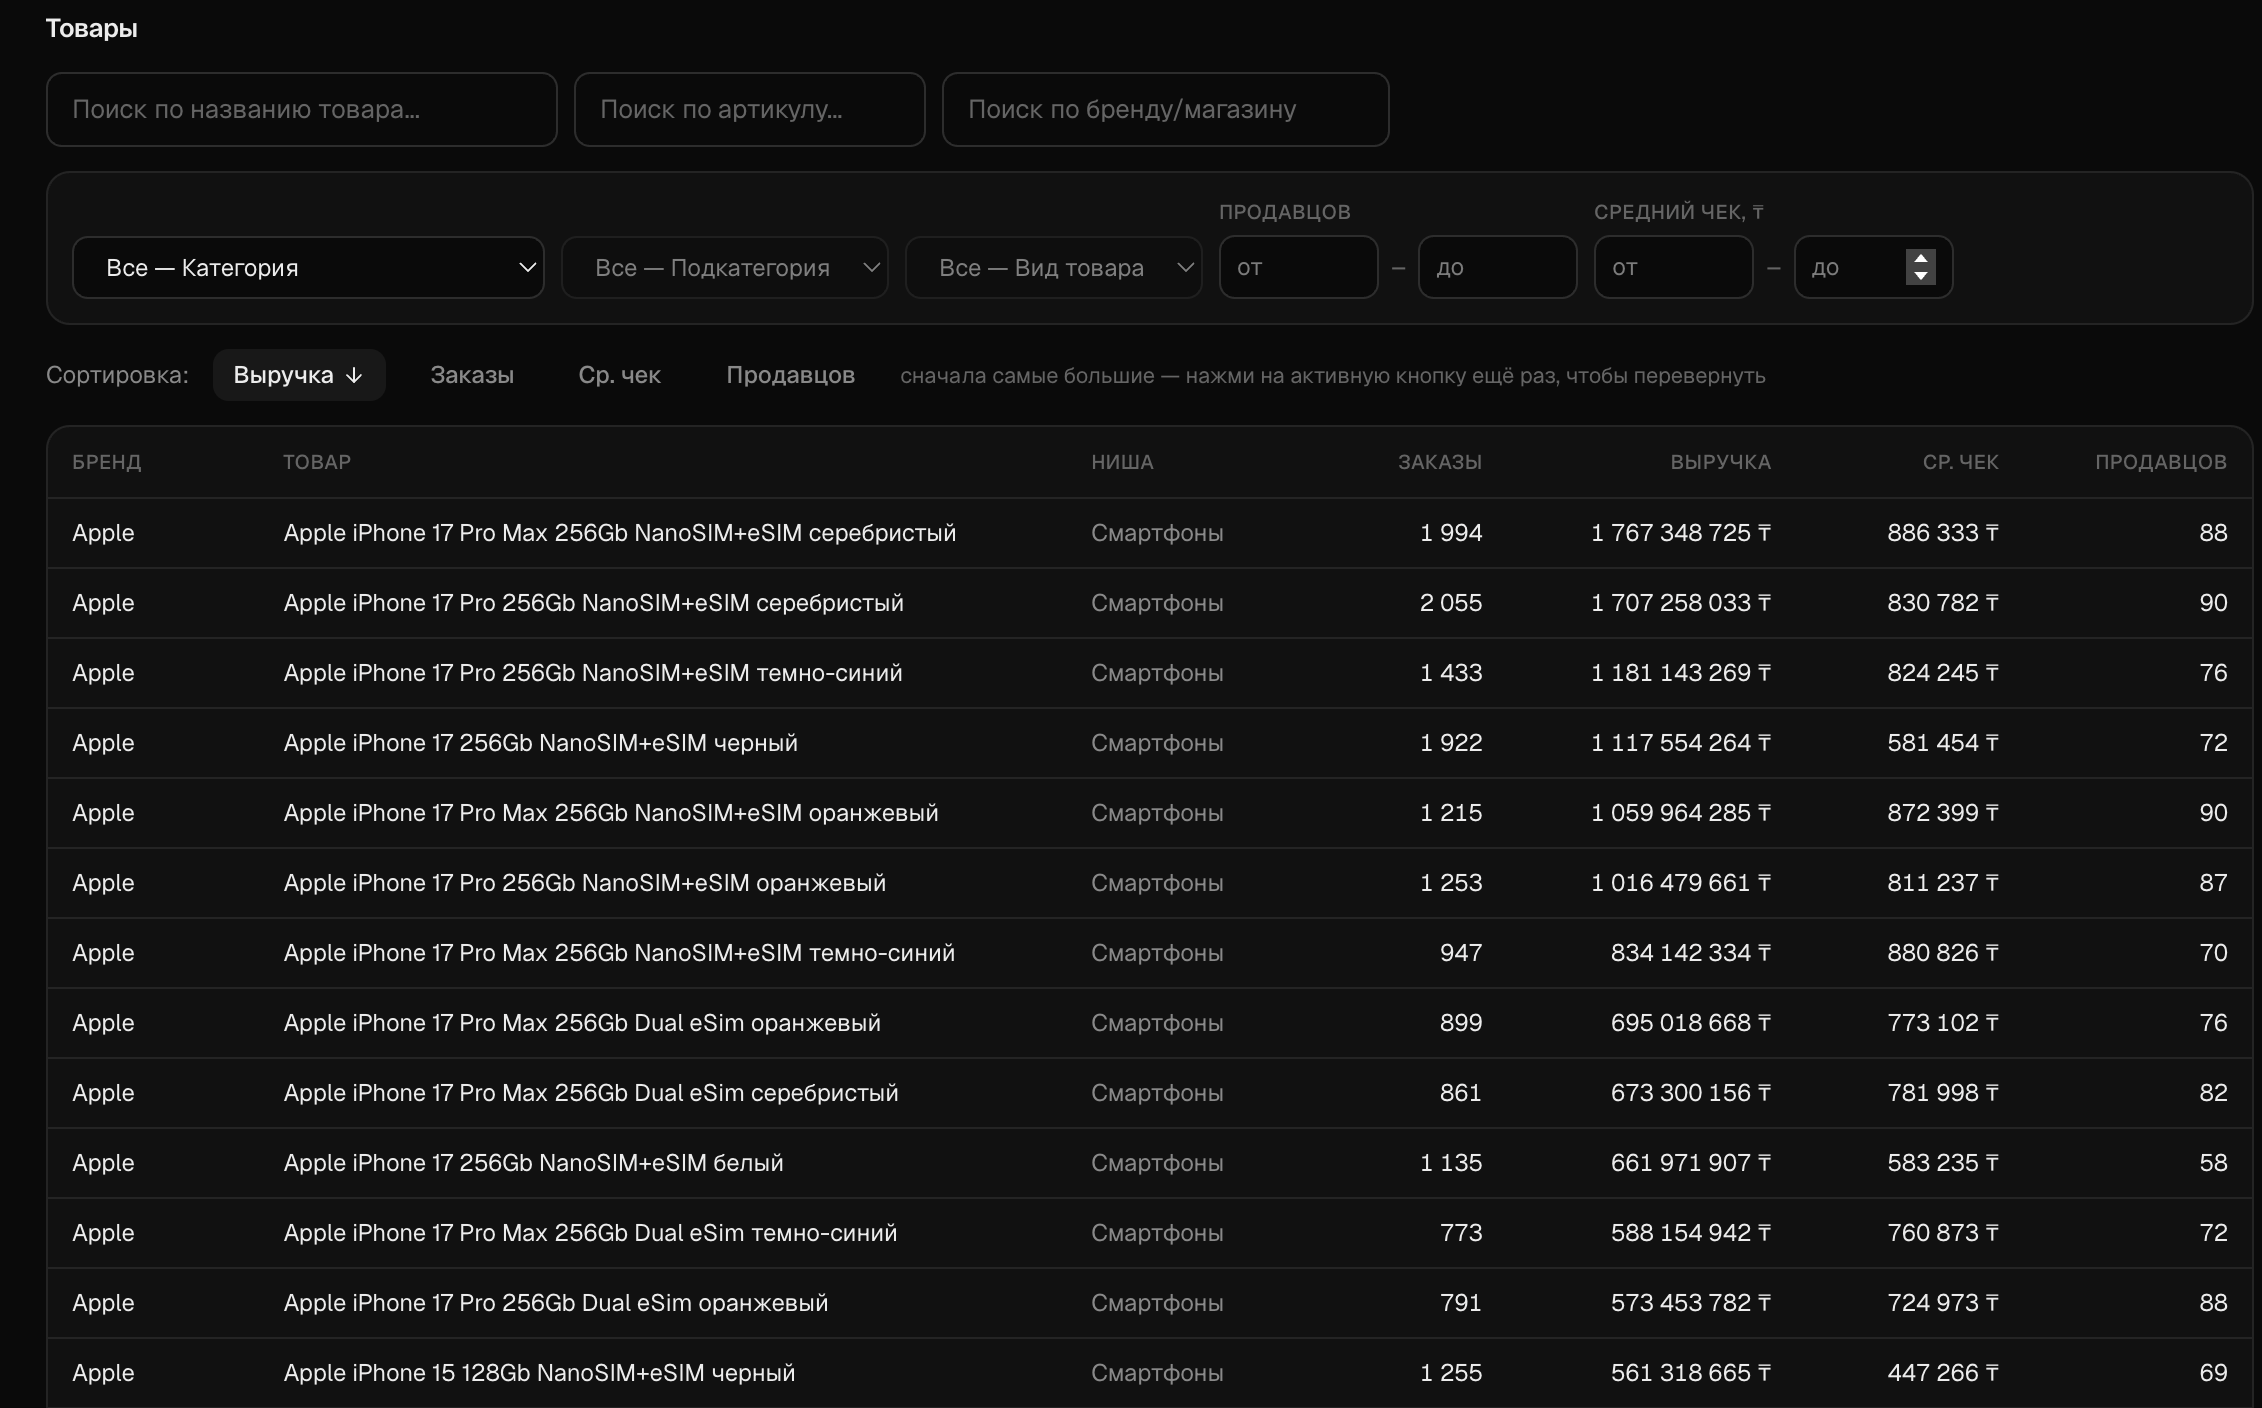2262x1408 pixels.
Task: Open 'iPhone 15 128Gb NanoSIM+eSIM черный' product
Action: tap(1149, 1373)
